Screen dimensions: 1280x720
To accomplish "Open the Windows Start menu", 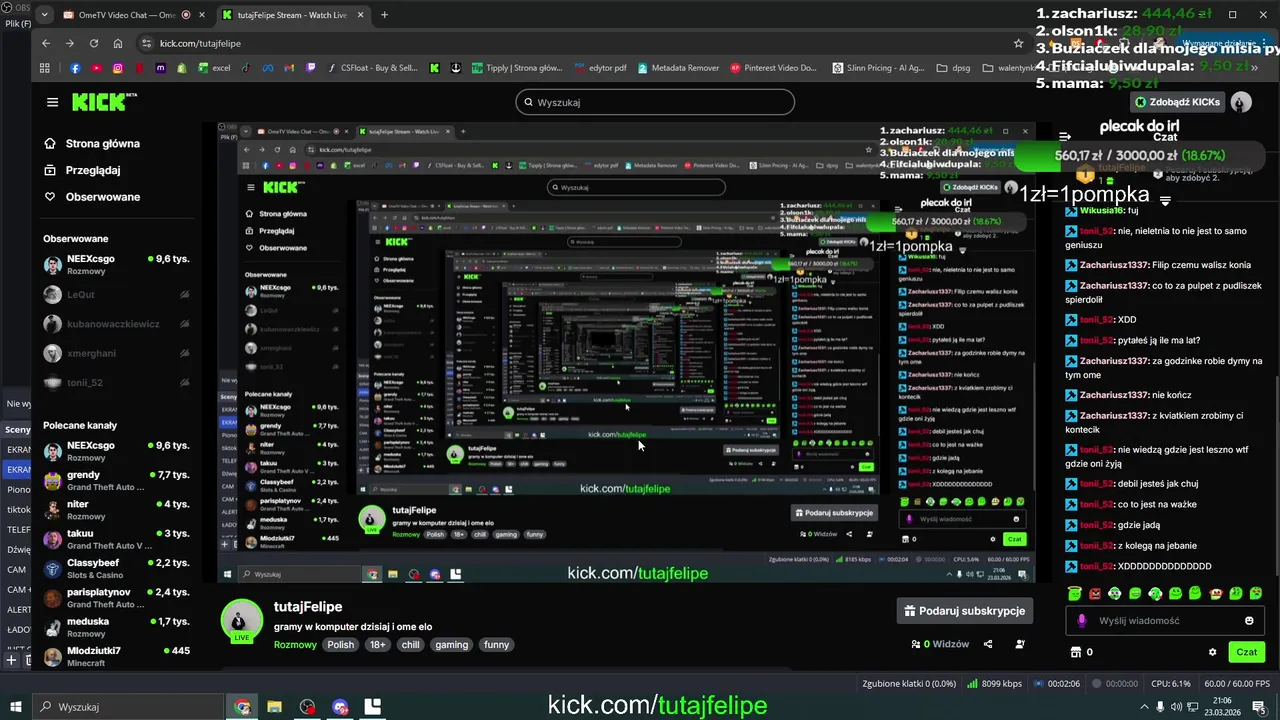I will point(16,707).
